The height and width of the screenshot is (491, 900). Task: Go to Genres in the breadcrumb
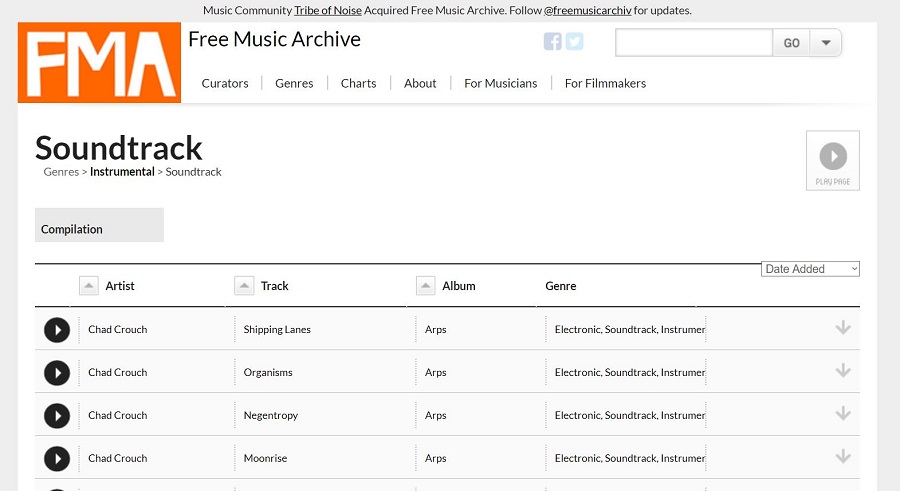coord(61,172)
